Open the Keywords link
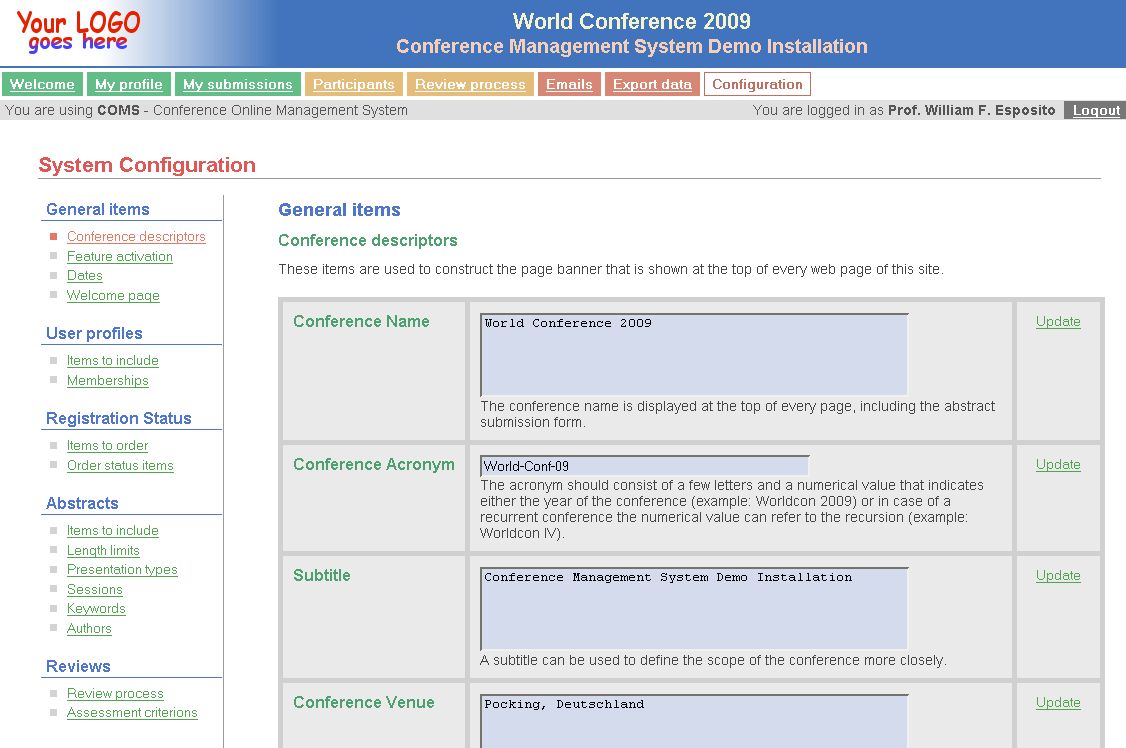Image resolution: width=1126 pixels, height=748 pixels. tap(96, 609)
